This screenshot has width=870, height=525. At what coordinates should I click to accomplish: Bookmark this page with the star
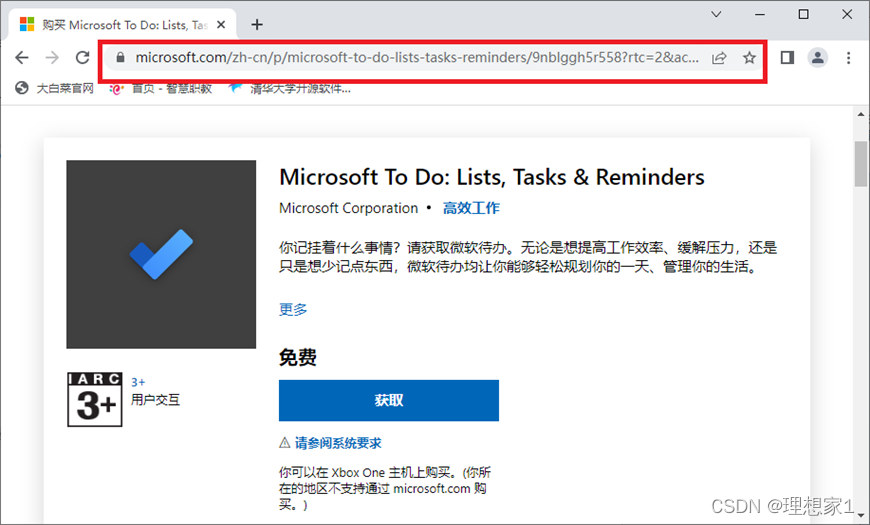click(x=749, y=58)
